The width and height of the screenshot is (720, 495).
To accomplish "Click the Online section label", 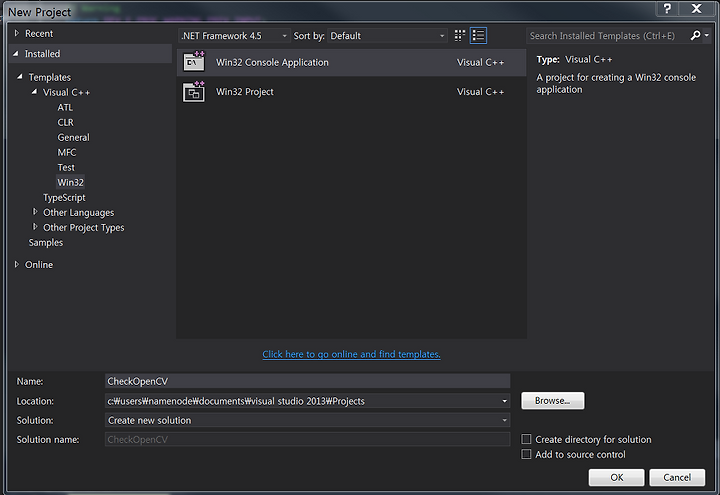I will 39,264.
